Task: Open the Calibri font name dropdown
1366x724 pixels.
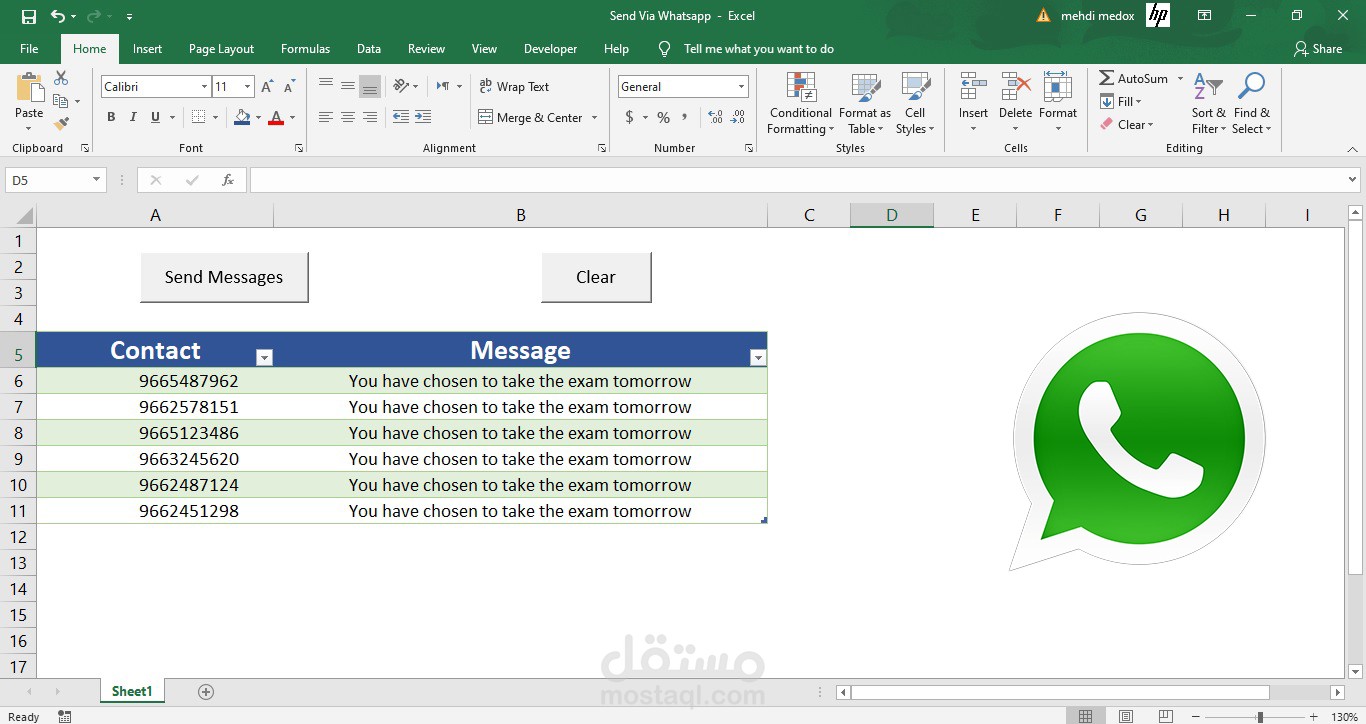Action: pyautogui.click(x=204, y=87)
